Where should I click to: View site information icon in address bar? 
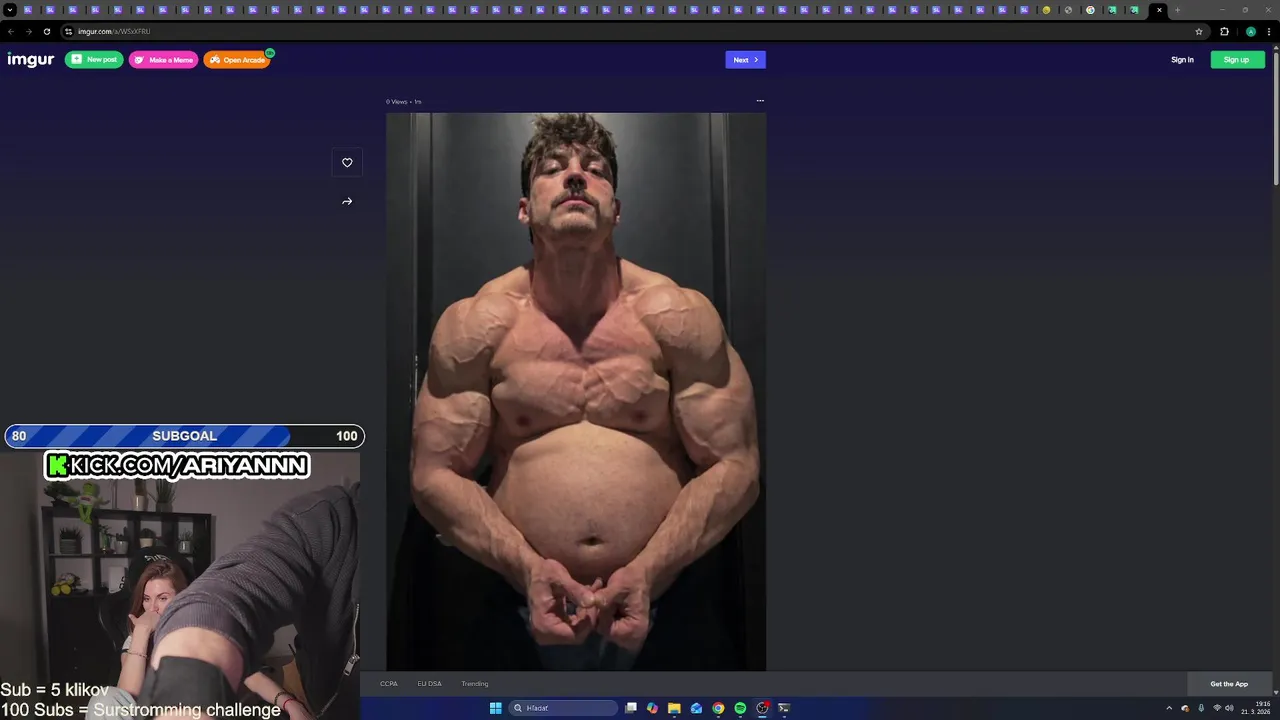(69, 31)
